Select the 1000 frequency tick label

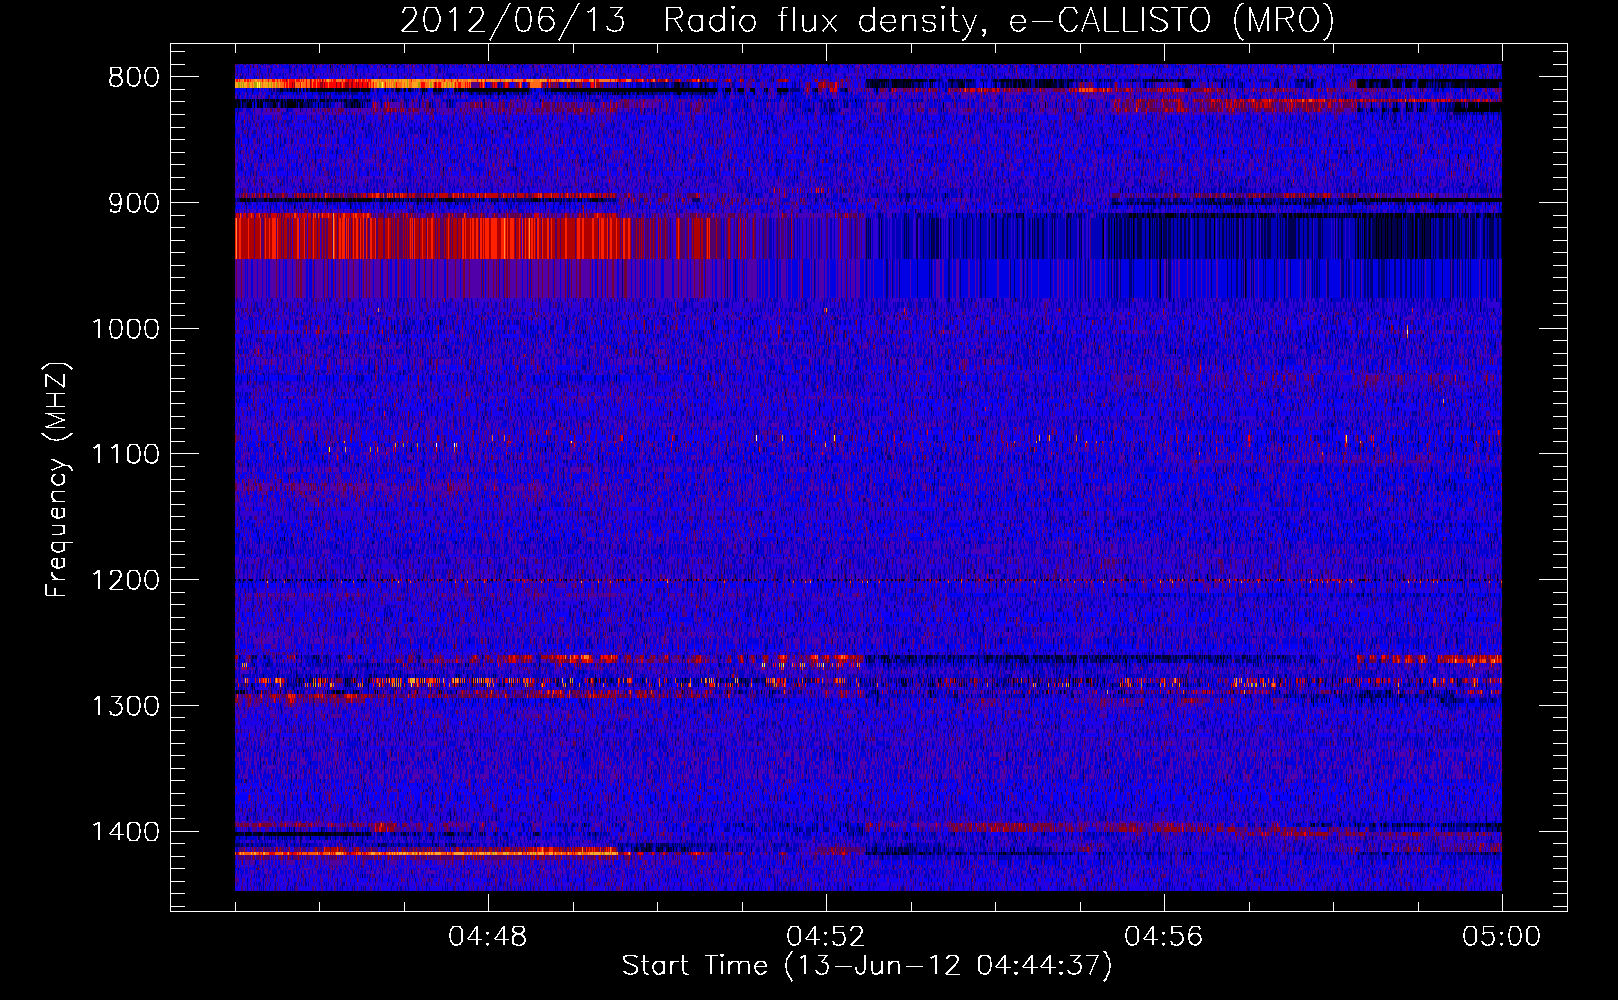[126, 329]
